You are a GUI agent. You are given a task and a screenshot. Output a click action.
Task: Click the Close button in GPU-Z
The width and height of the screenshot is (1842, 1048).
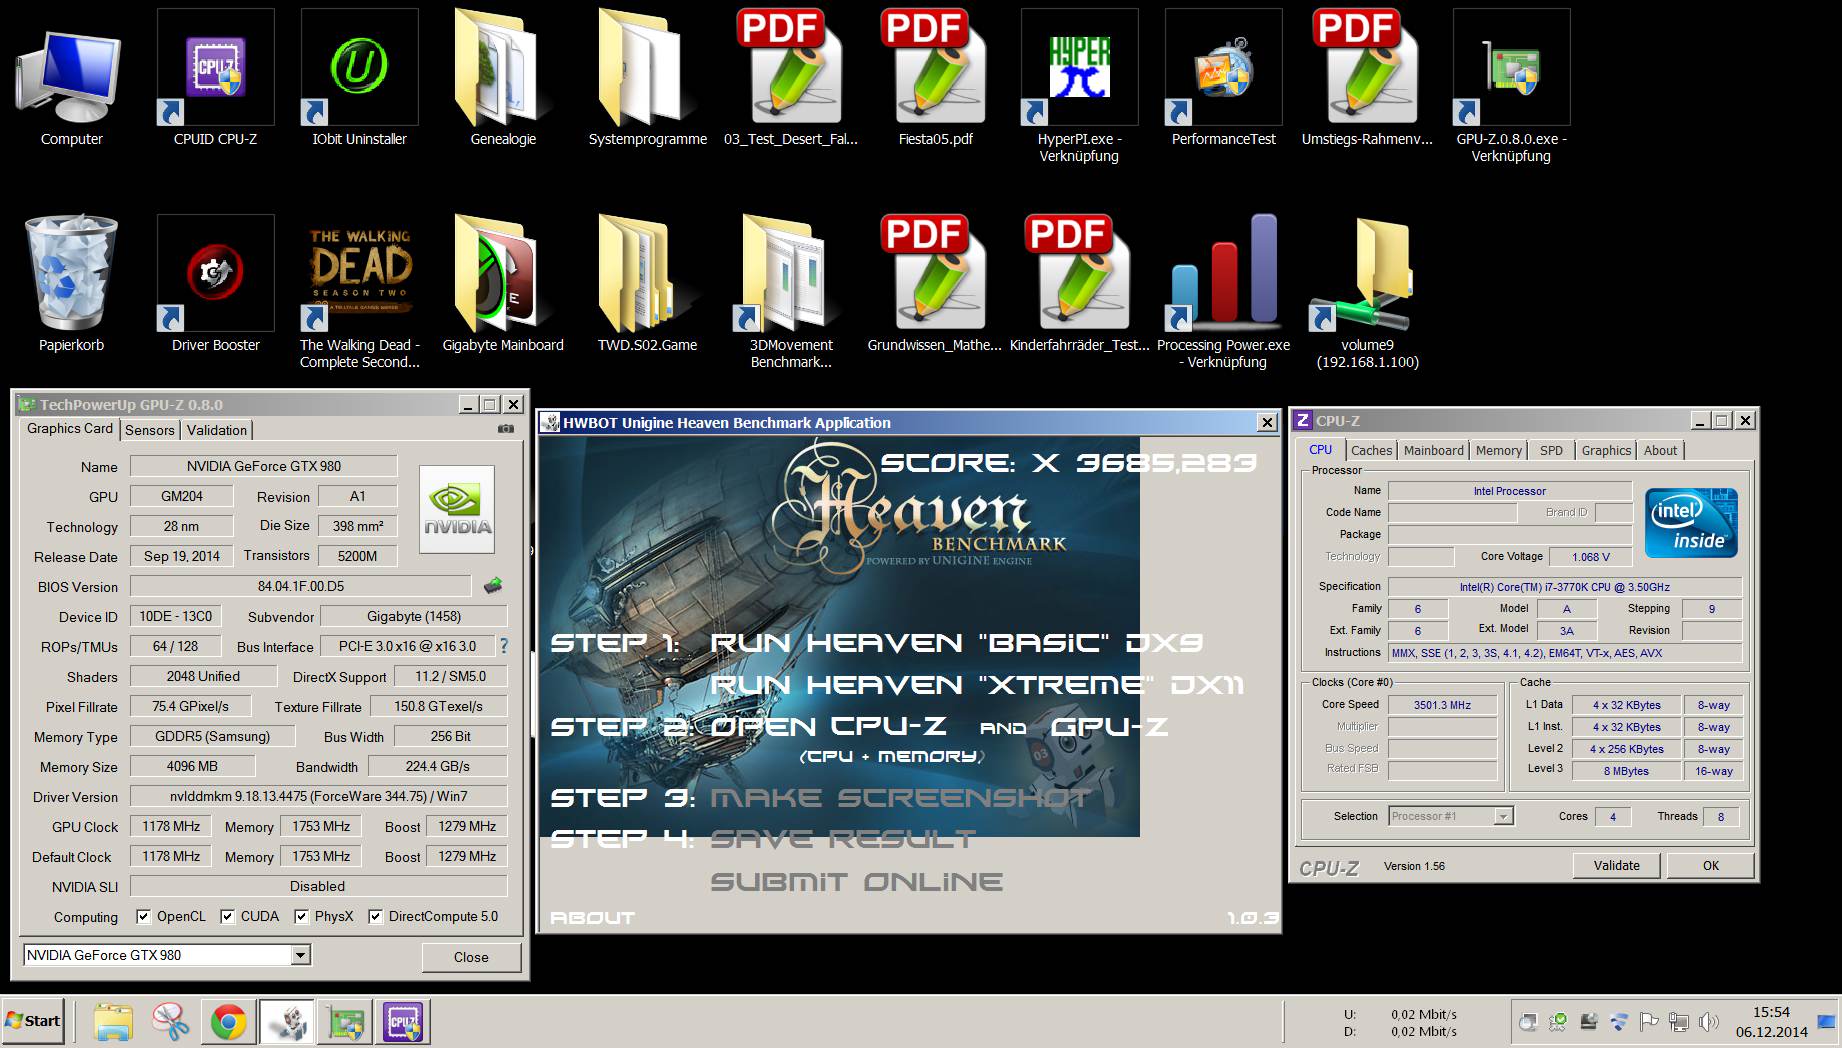click(x=471, y=957)
